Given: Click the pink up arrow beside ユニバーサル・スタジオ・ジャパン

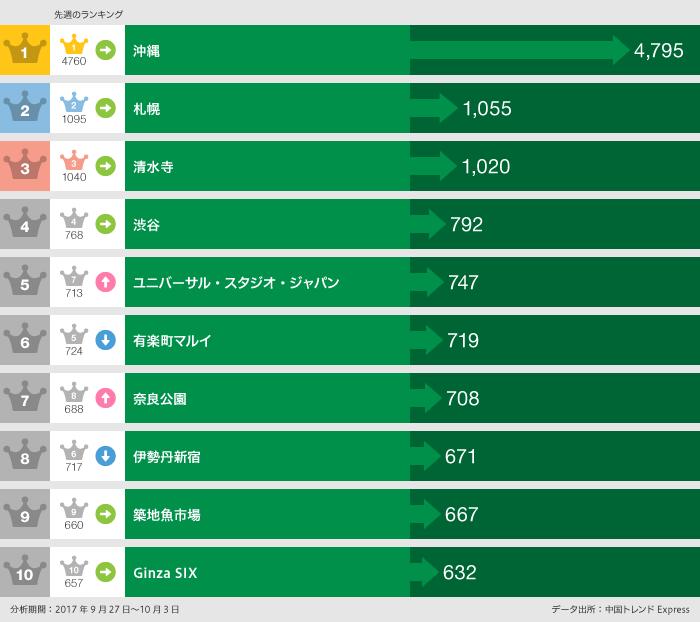Looking at the screenshot, I should point(105,282).
